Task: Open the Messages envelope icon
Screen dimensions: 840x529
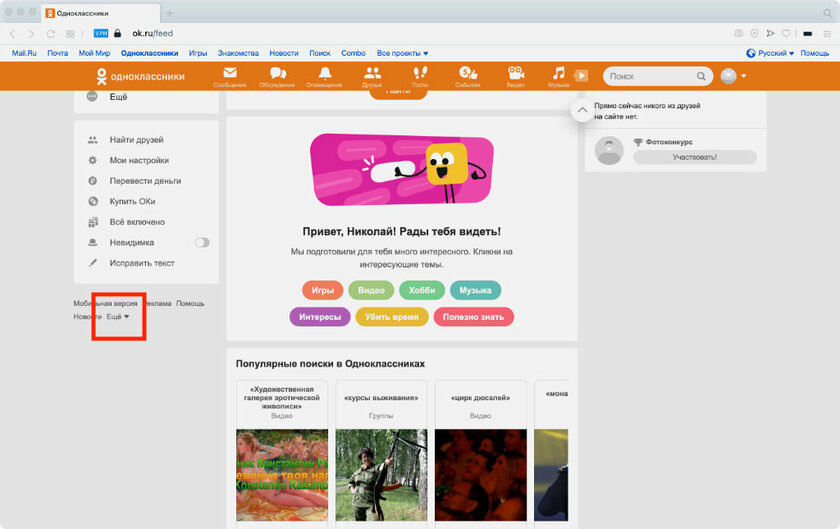Action: tap(230, 73)
